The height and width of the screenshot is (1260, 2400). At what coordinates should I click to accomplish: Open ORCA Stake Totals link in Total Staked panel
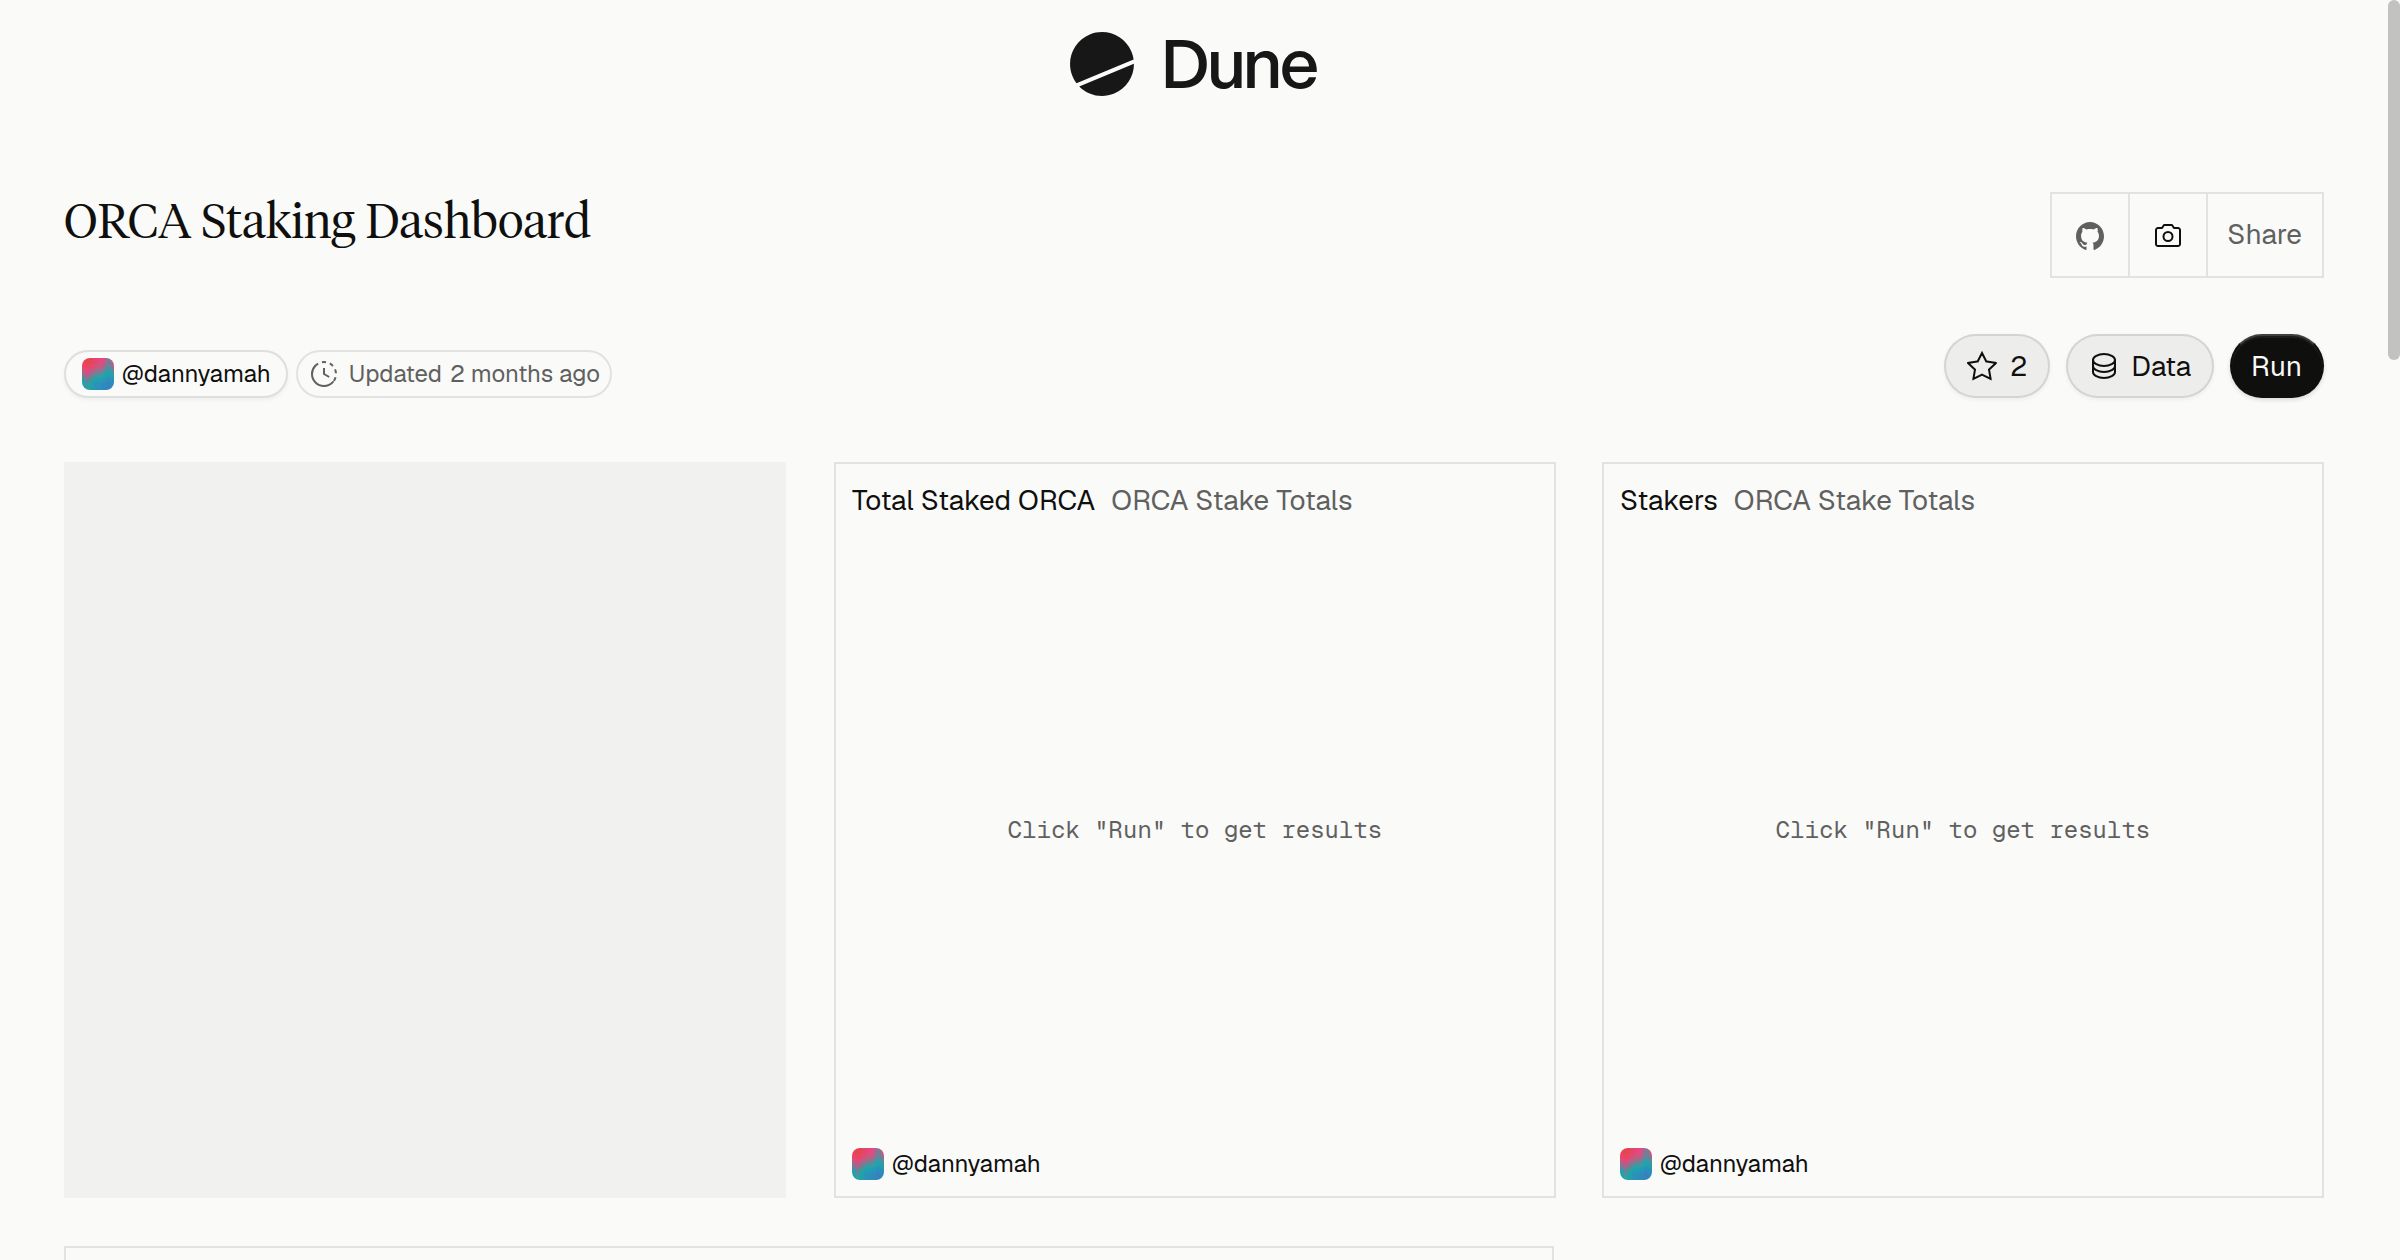coord(1231,500)
